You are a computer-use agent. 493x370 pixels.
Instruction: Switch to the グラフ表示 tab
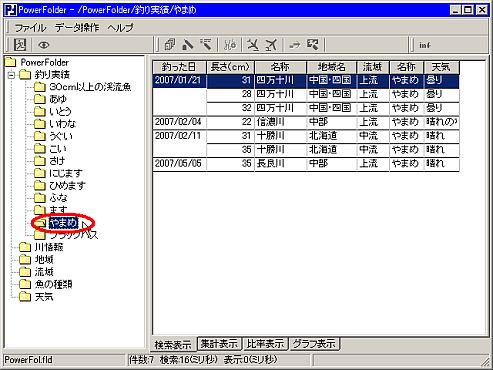click(314, 343)
